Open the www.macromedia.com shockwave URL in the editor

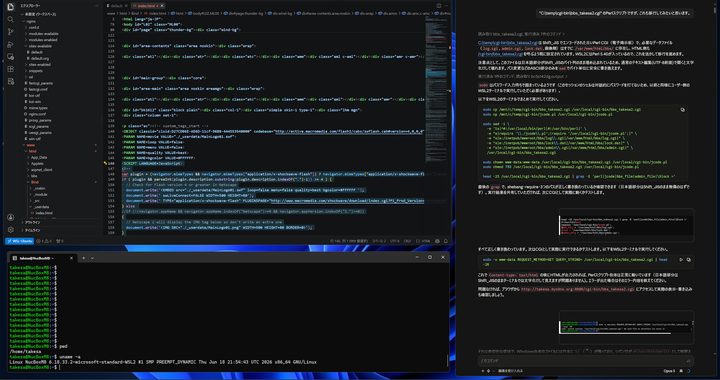click(x=347, y=201)
